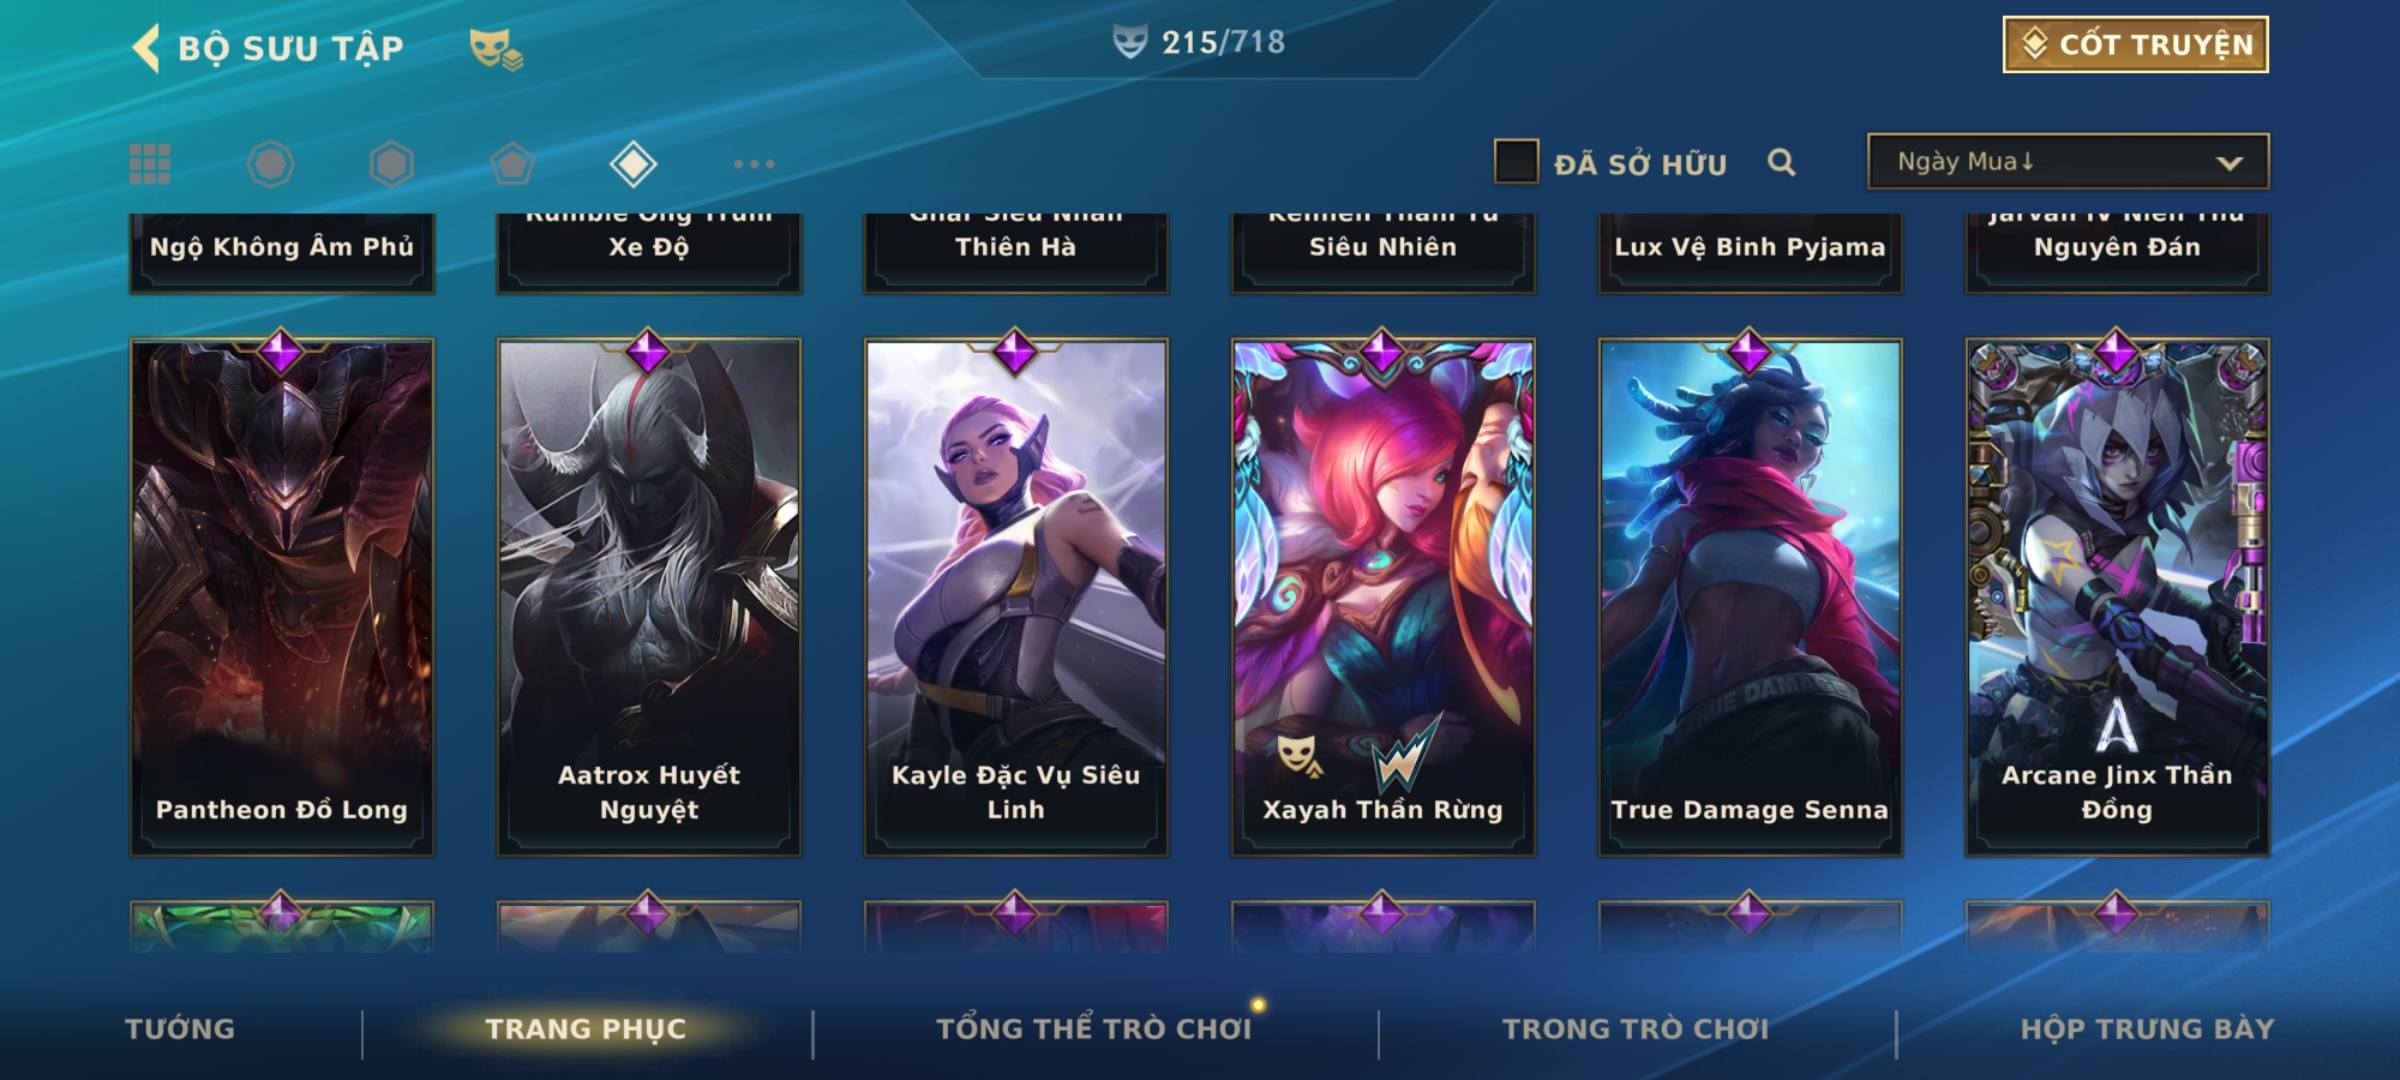Open more filters via three-dots icon
Viewport: 2400px width, 1080px height.
pos(754,164)
